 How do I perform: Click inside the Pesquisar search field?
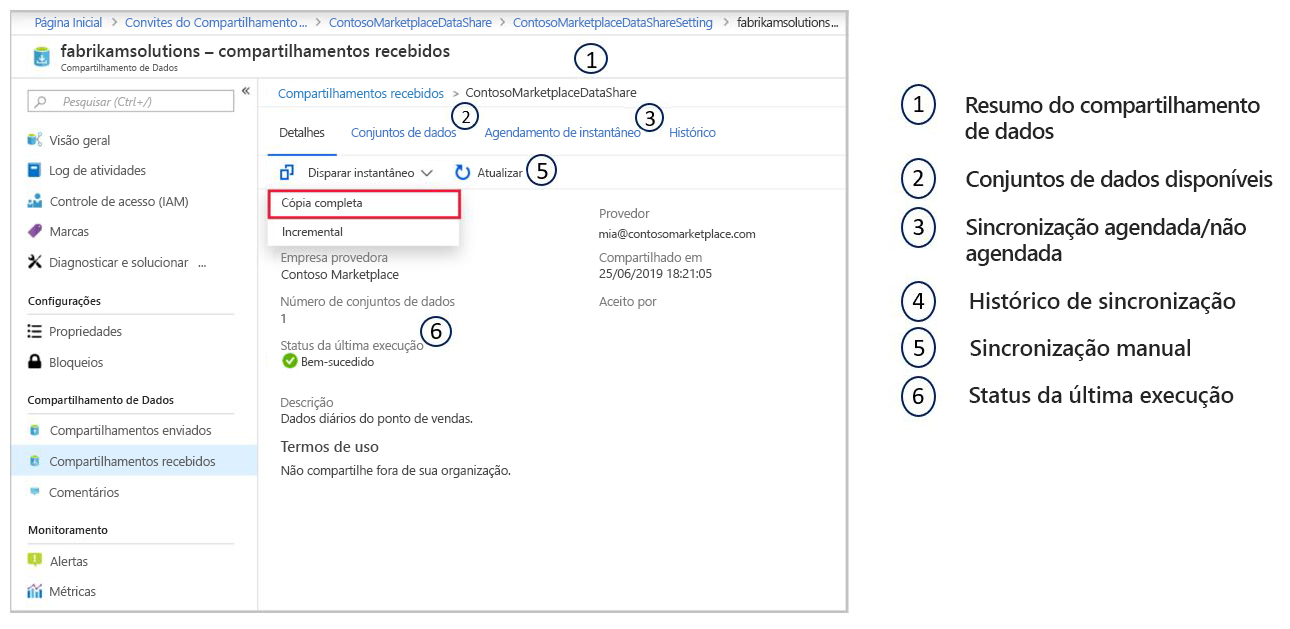click(130, 101)
